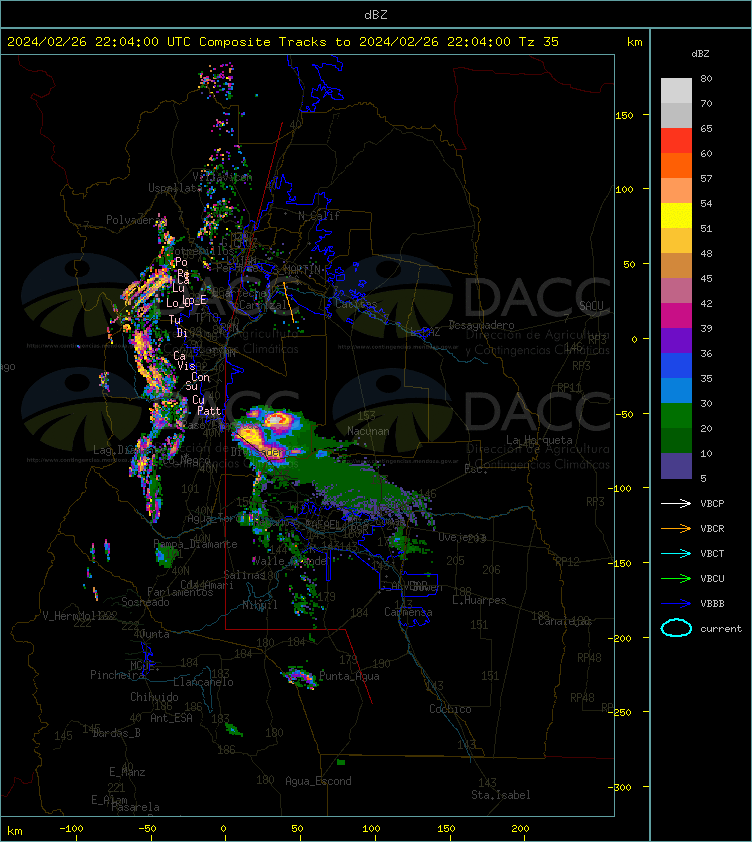Select the bright yellow 54 dBZ swatch
The image size is (752, 842).
pyautogui.click(x=676, y=215)
